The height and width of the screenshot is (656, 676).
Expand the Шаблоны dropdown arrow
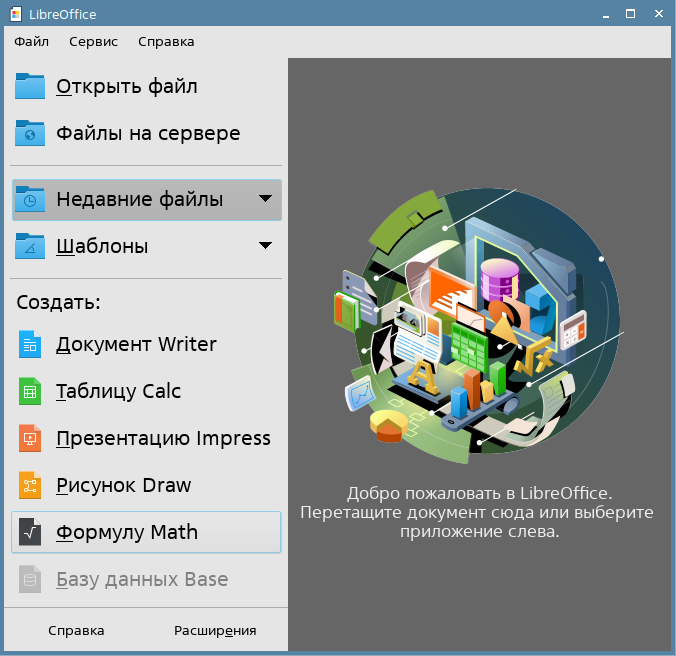(265, 245)
